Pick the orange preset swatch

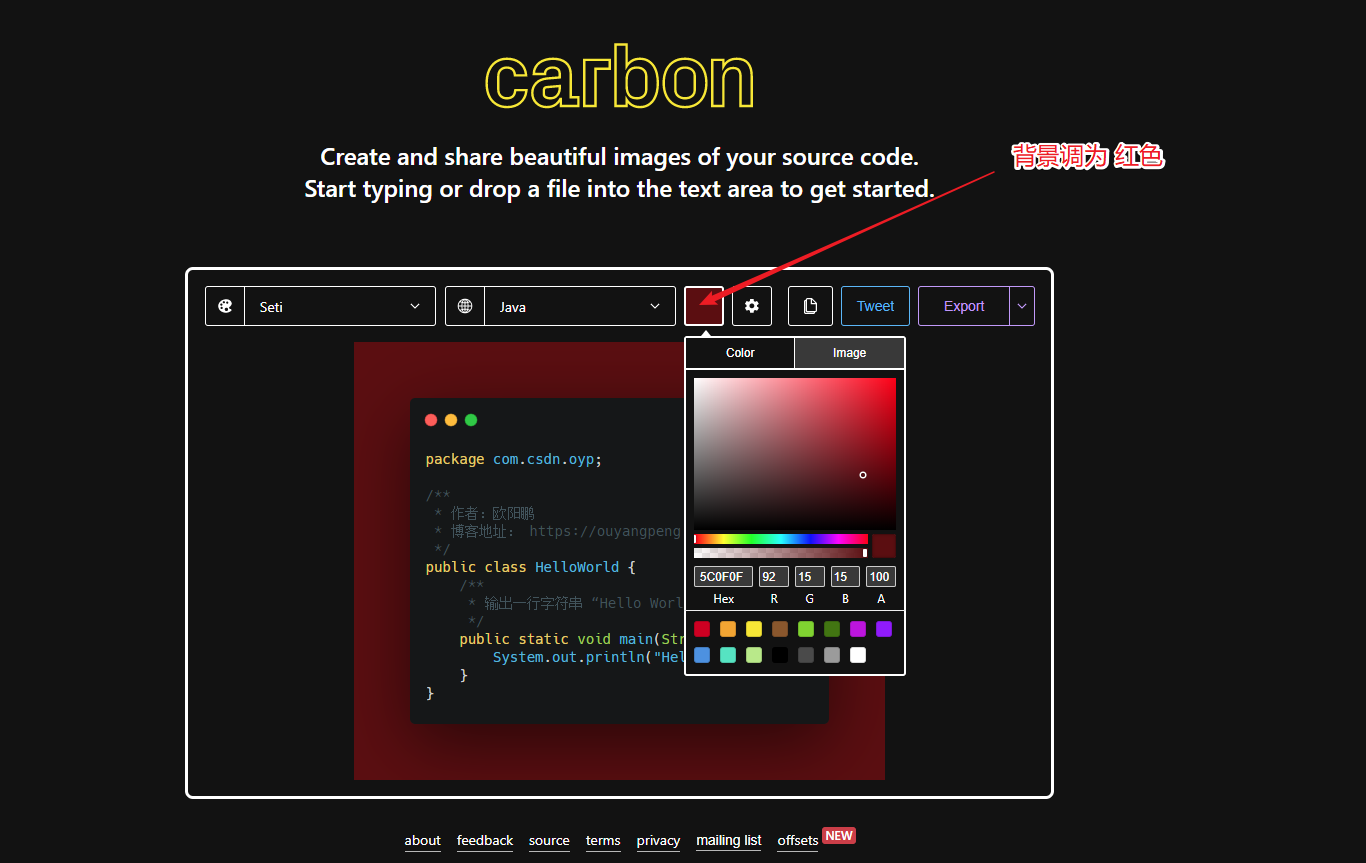728,629
